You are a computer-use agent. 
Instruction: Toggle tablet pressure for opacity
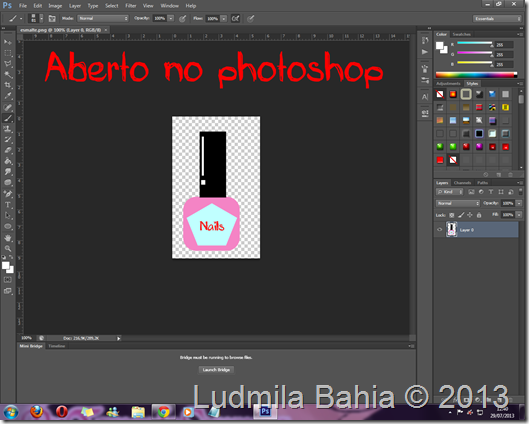click(x=183, y=19)
